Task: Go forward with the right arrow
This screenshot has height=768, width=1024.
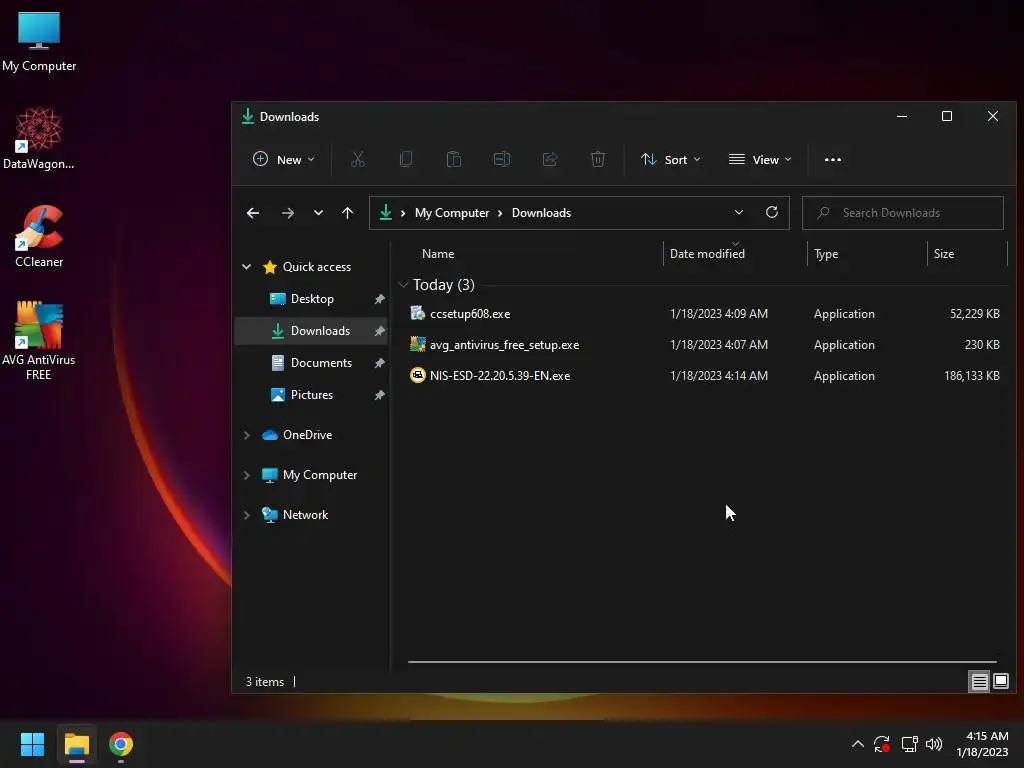Action: (x=287, y=213)
